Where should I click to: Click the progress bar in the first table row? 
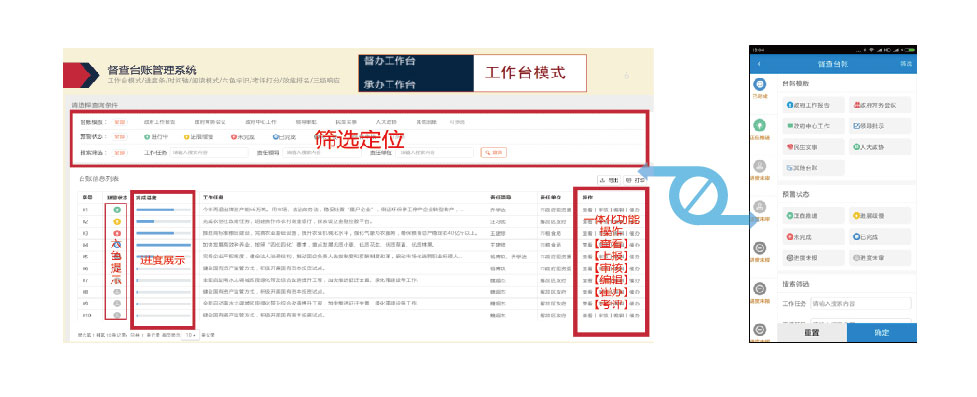pyautogui.click(x=163, y=209)
